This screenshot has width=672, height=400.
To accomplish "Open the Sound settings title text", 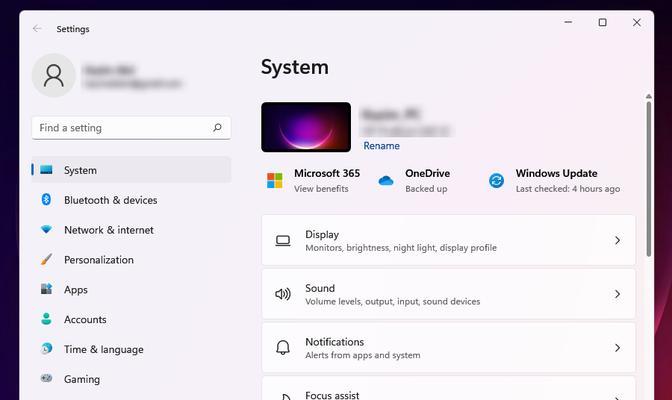I will (320, 288).
